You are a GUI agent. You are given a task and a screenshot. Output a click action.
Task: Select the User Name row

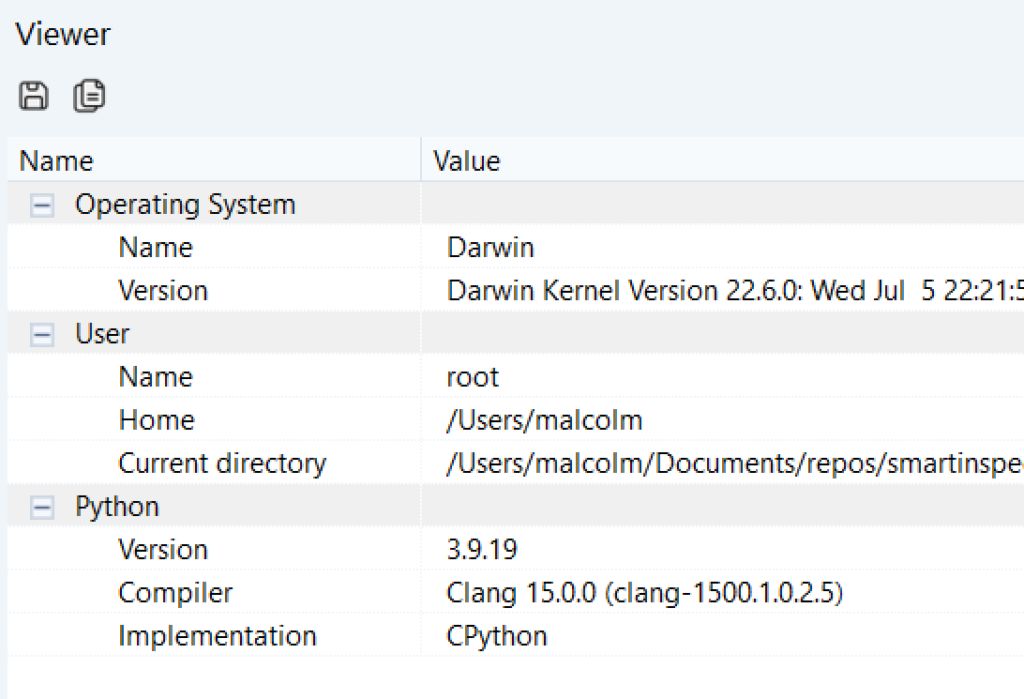(155, 377)
